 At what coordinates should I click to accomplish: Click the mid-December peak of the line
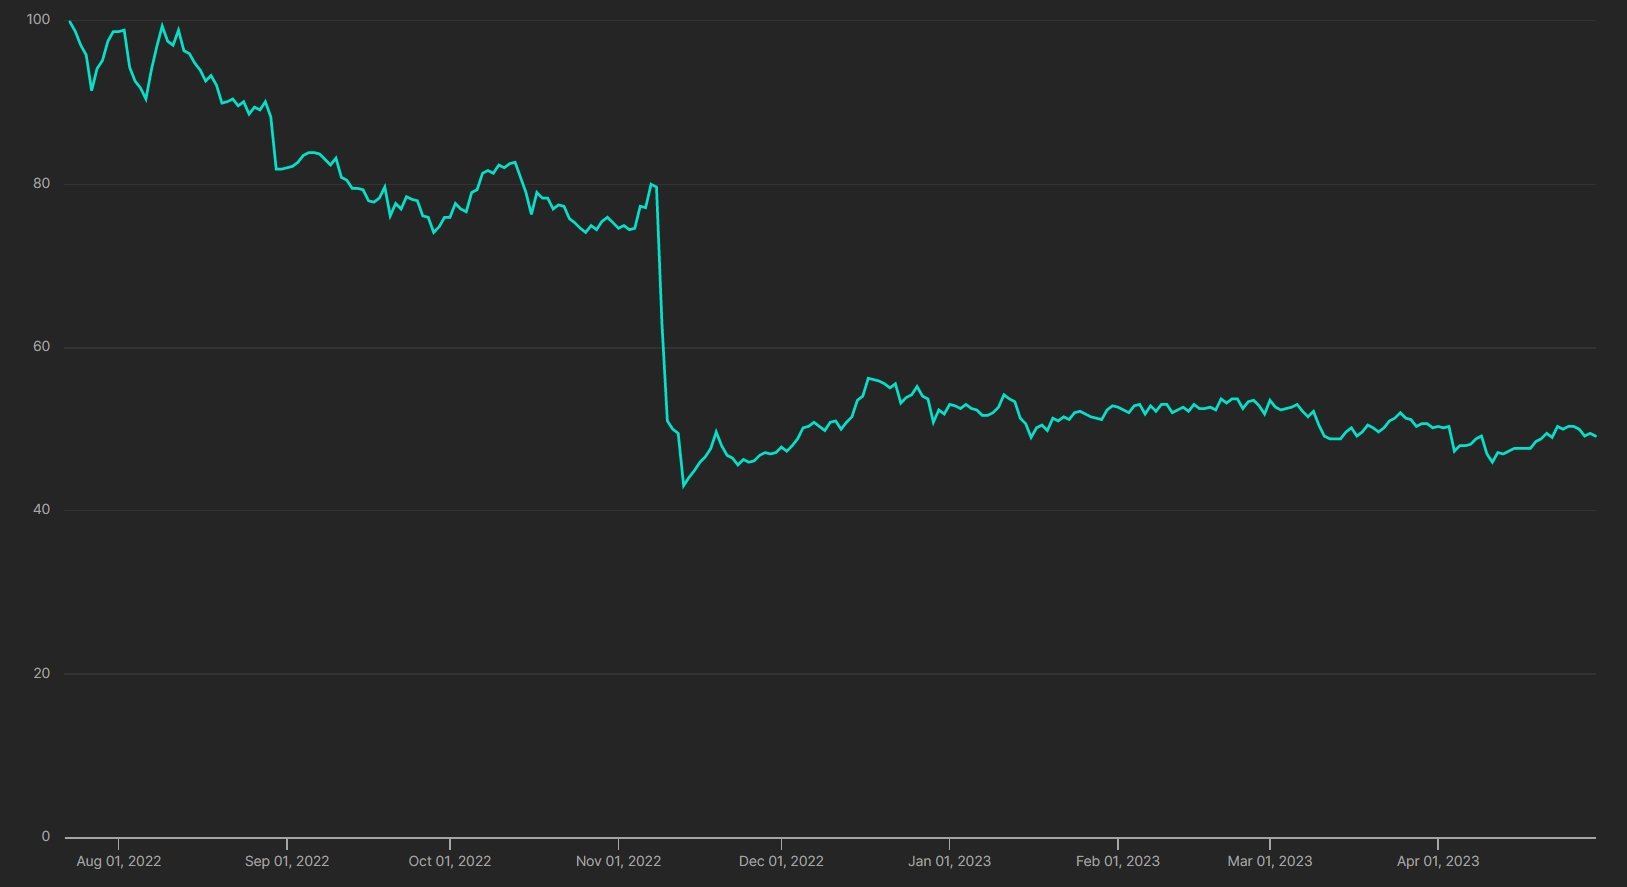pos(868,378)
